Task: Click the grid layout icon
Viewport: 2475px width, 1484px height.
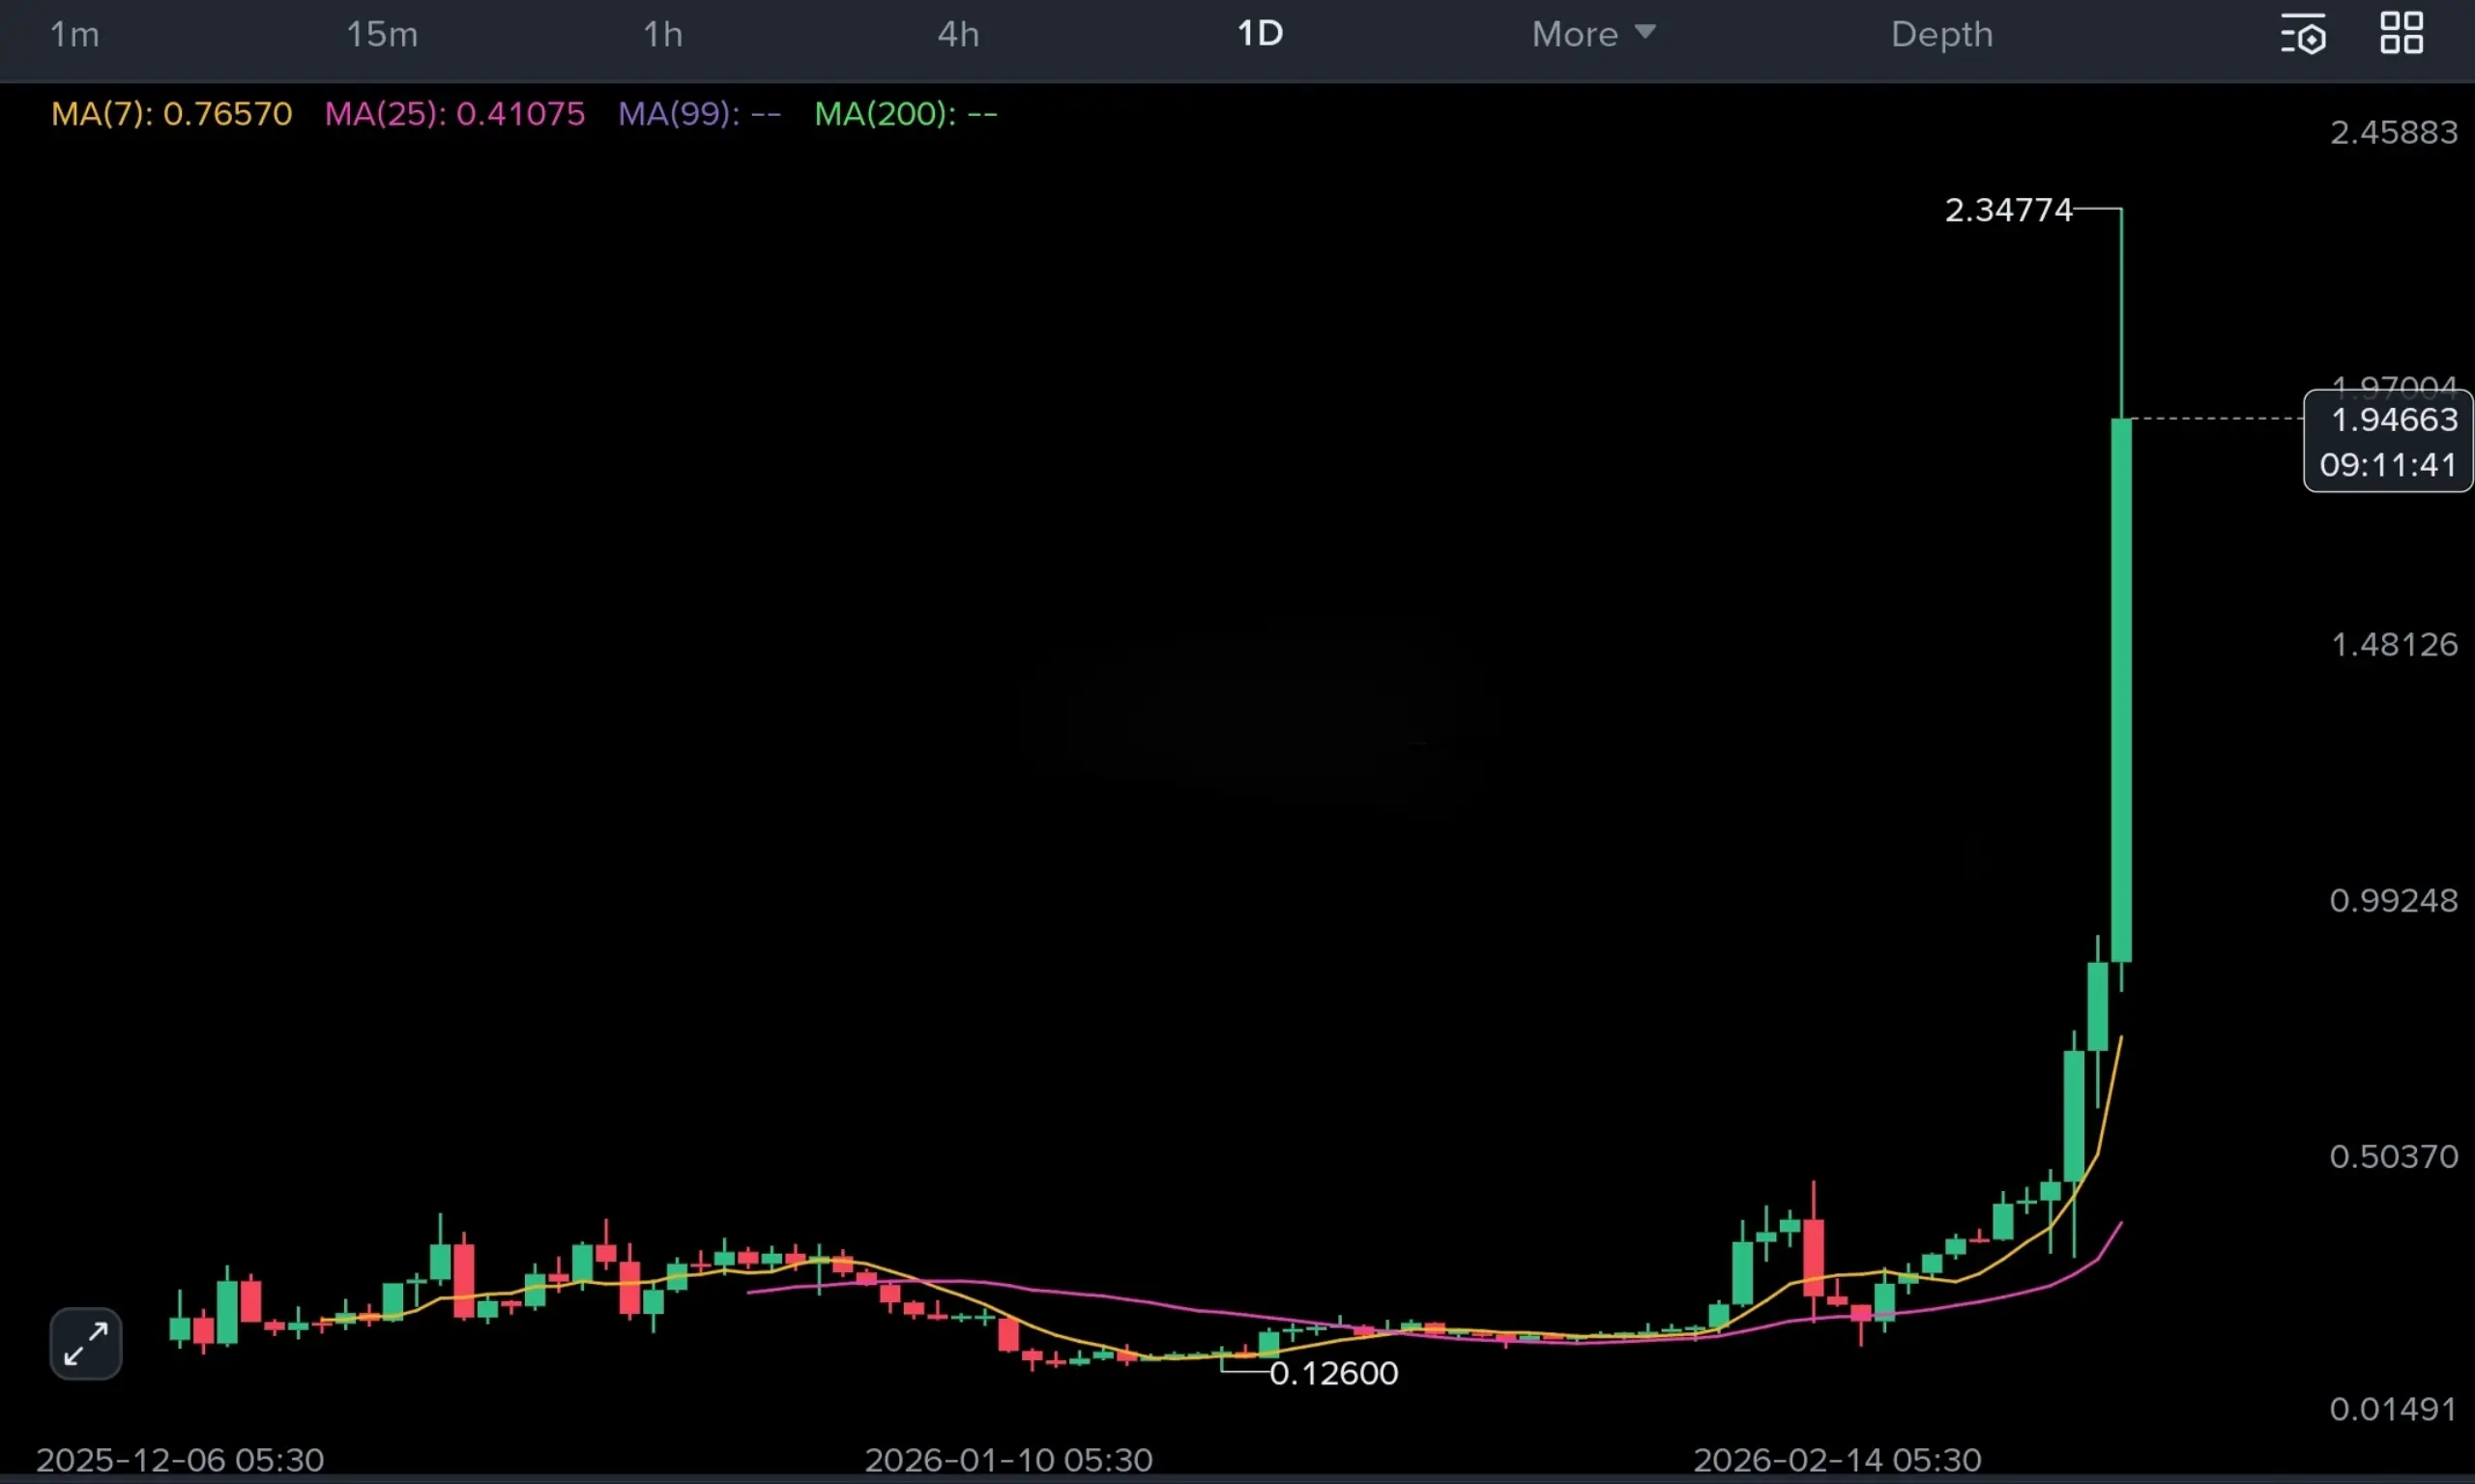Action: point(2401,34)
